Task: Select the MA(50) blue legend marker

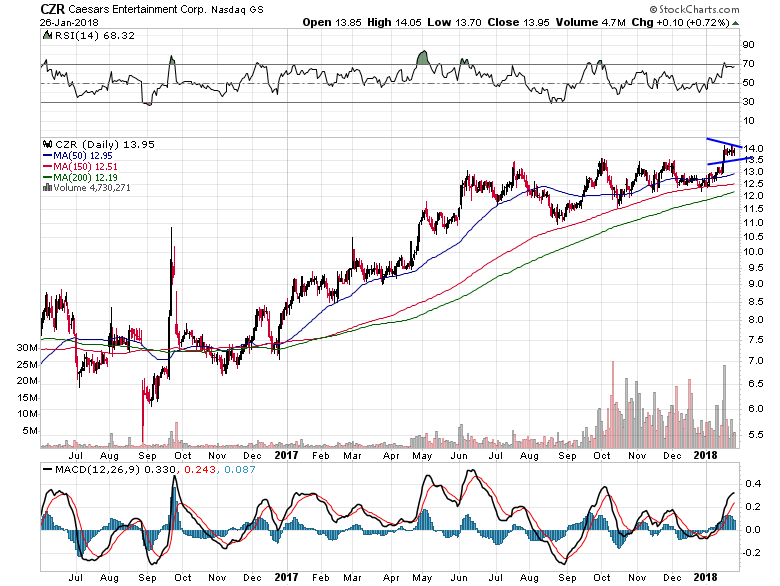Action: pyautogui.click(x=45, y=155)
